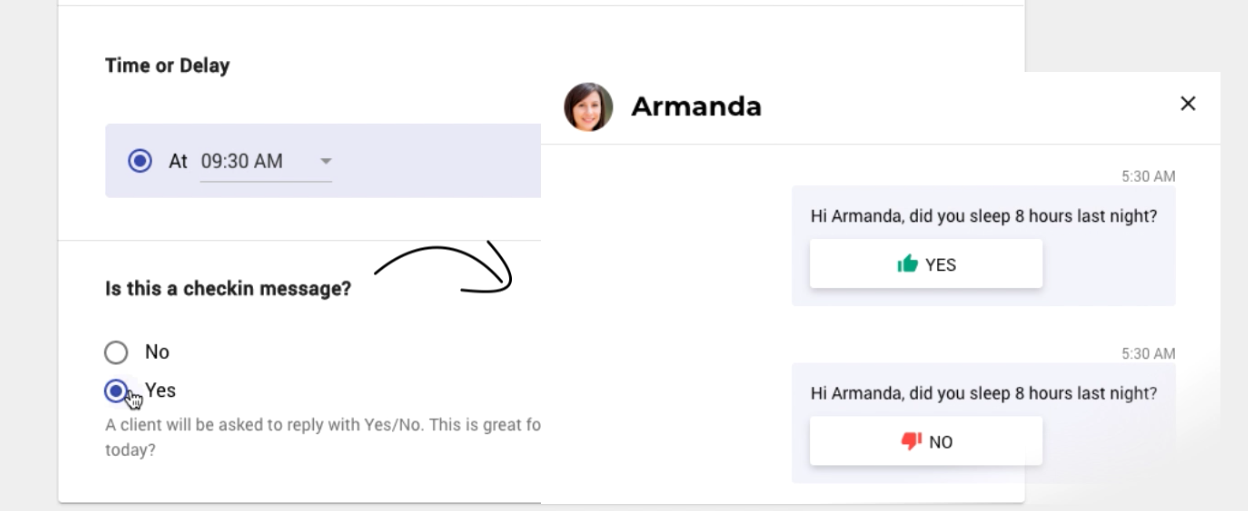
Task: Click the 'A client will be asked' helper text
Action: click(x=323, y=425)
